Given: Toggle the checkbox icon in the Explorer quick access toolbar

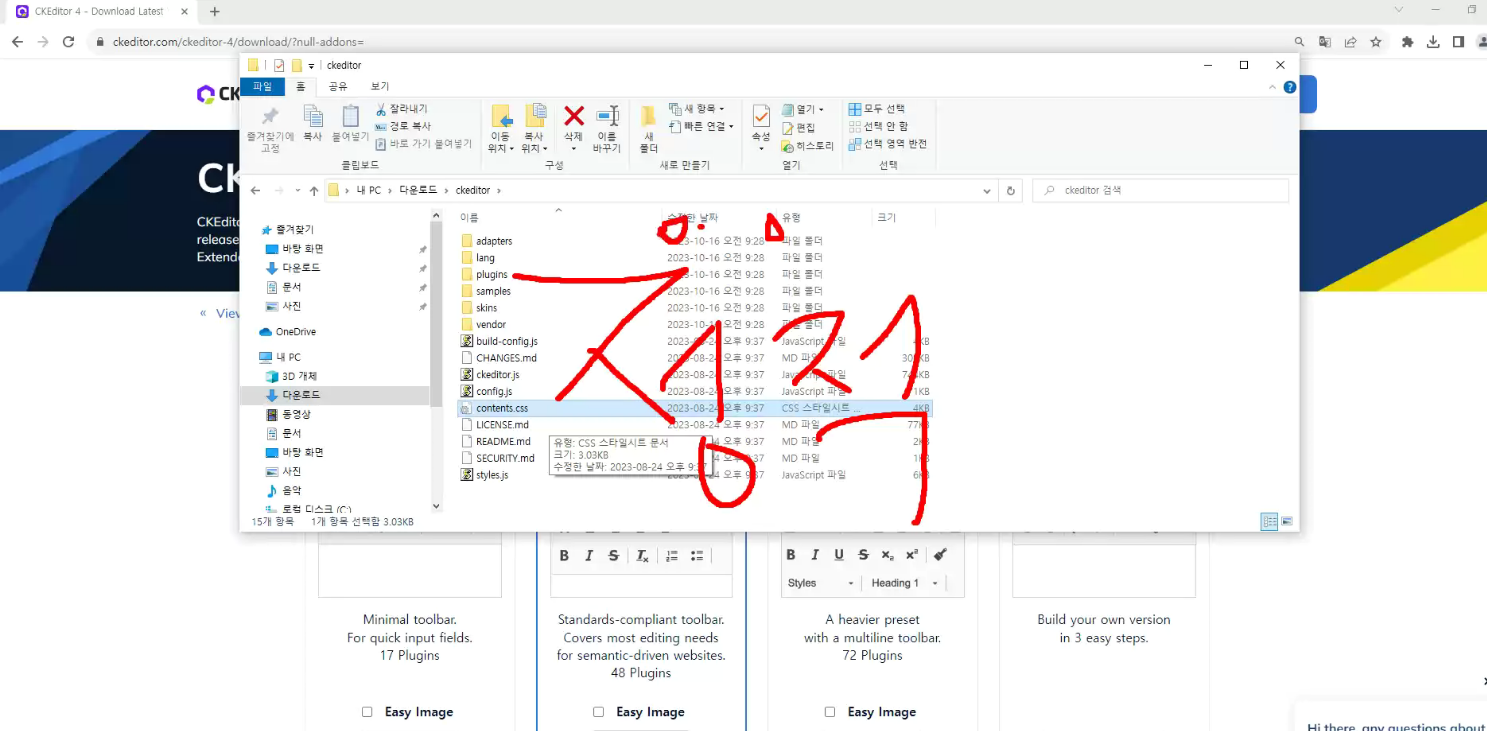Looking at the screenshot, I should [279, 65].
